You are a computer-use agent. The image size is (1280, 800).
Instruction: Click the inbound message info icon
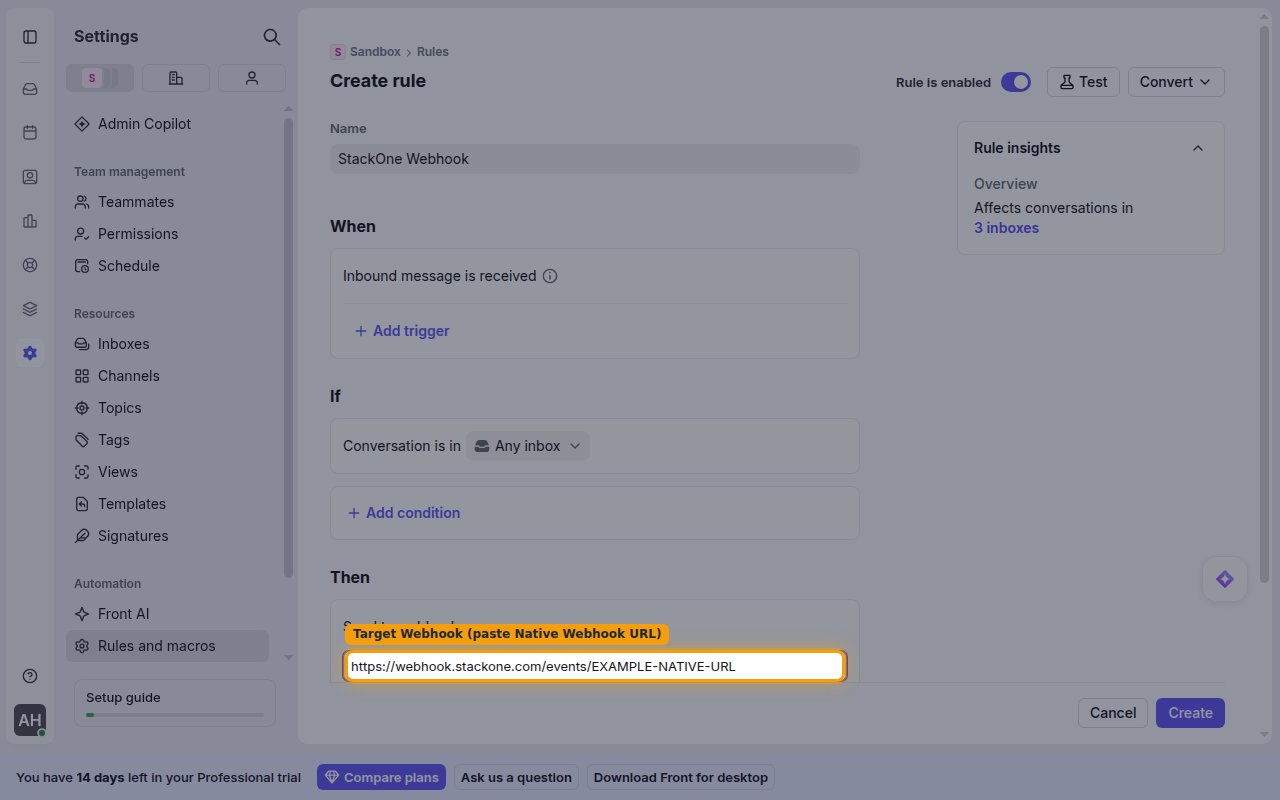549,276
